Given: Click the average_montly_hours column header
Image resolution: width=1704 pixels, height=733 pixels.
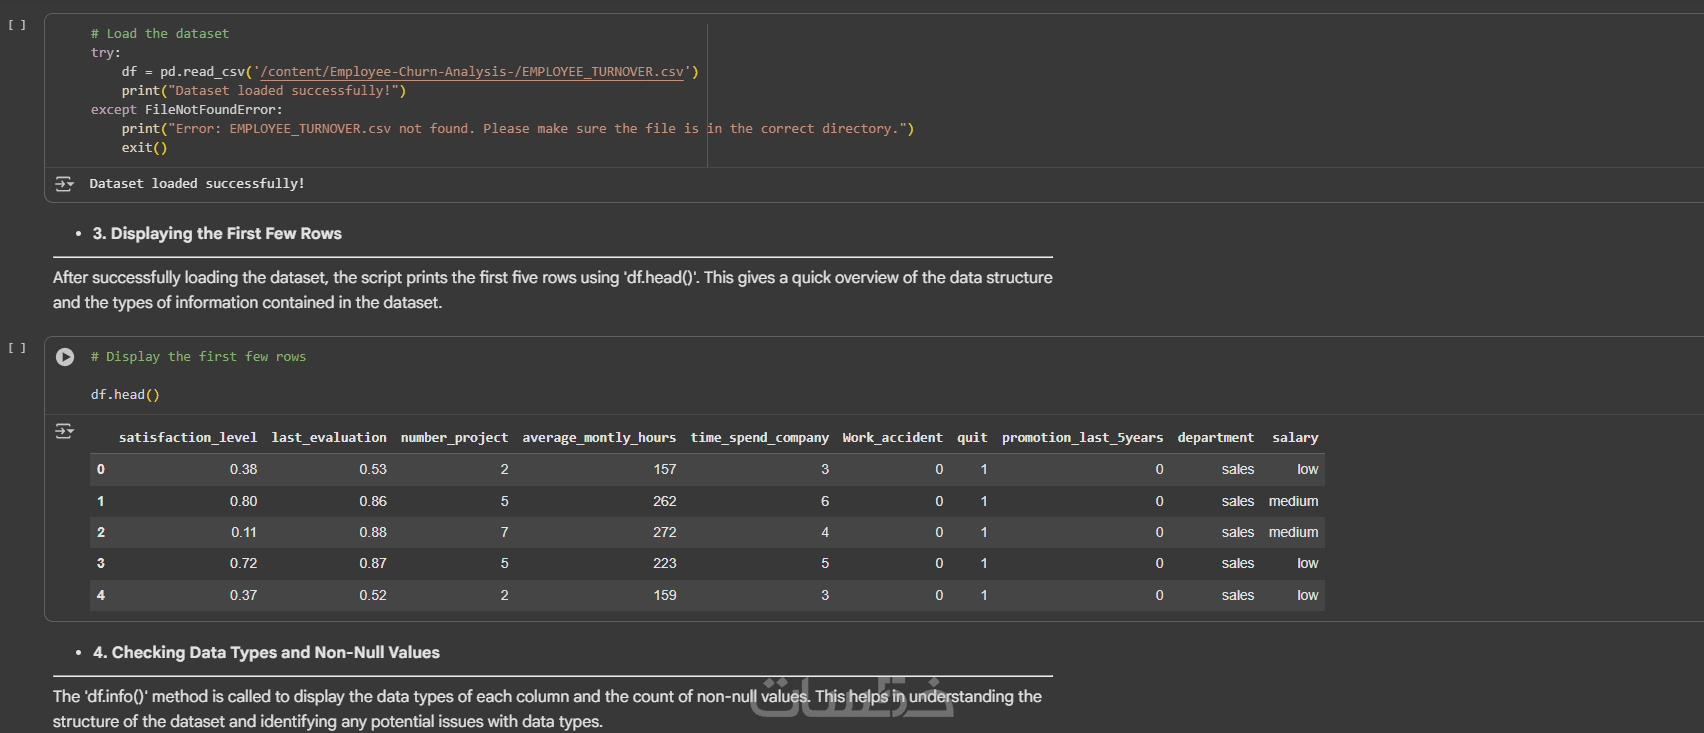Looking at the screenshot, I should tap(599, 438).
